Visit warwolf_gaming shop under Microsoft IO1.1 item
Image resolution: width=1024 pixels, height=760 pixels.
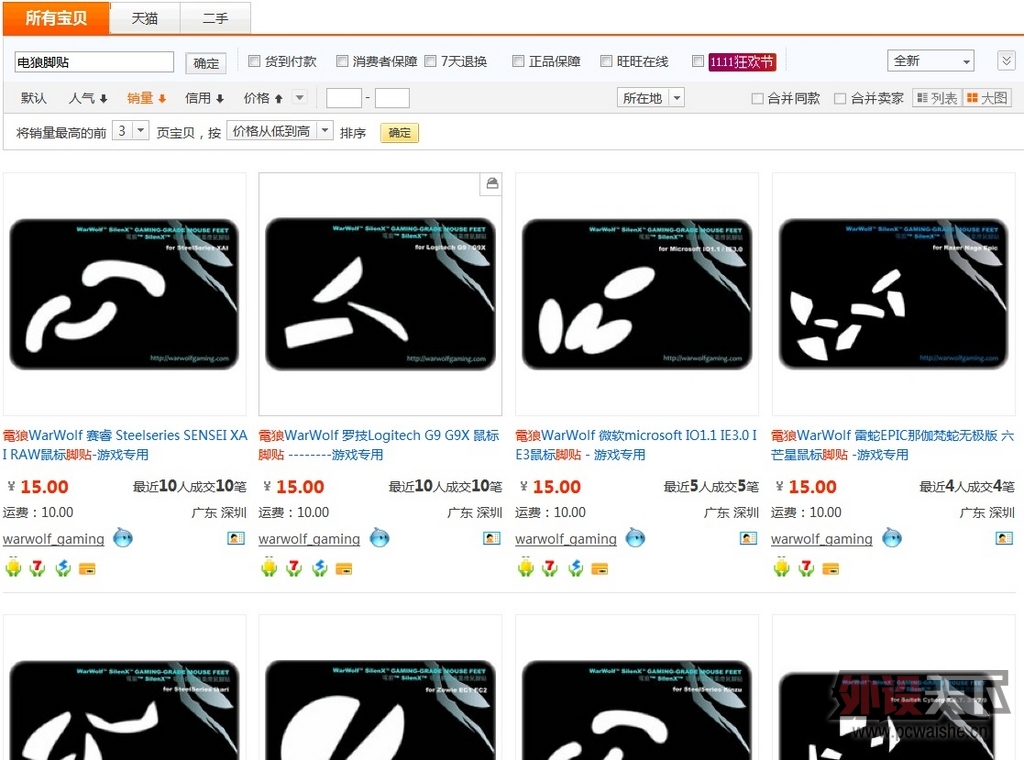pyautogui.click(x=566, y=539)
